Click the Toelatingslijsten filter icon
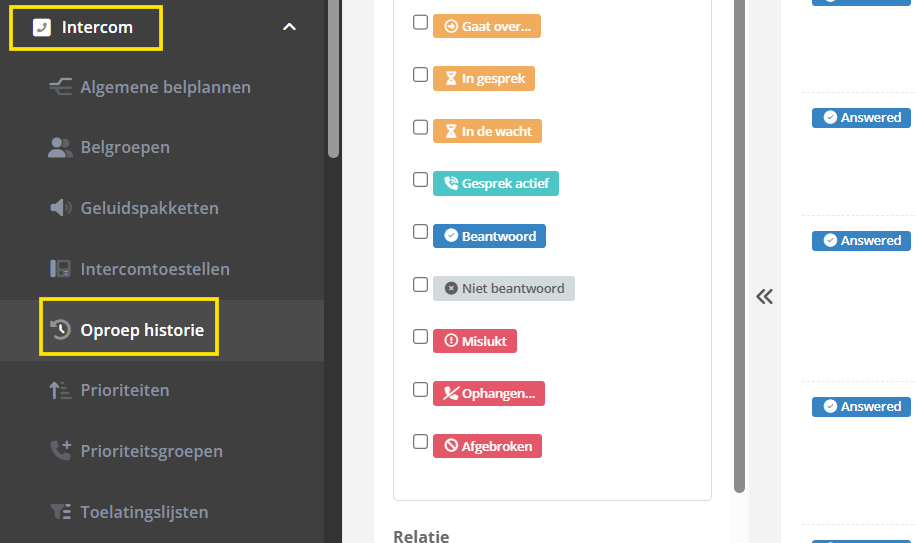The height and width of the screenshot is (543, 916). tap(60, 512)
